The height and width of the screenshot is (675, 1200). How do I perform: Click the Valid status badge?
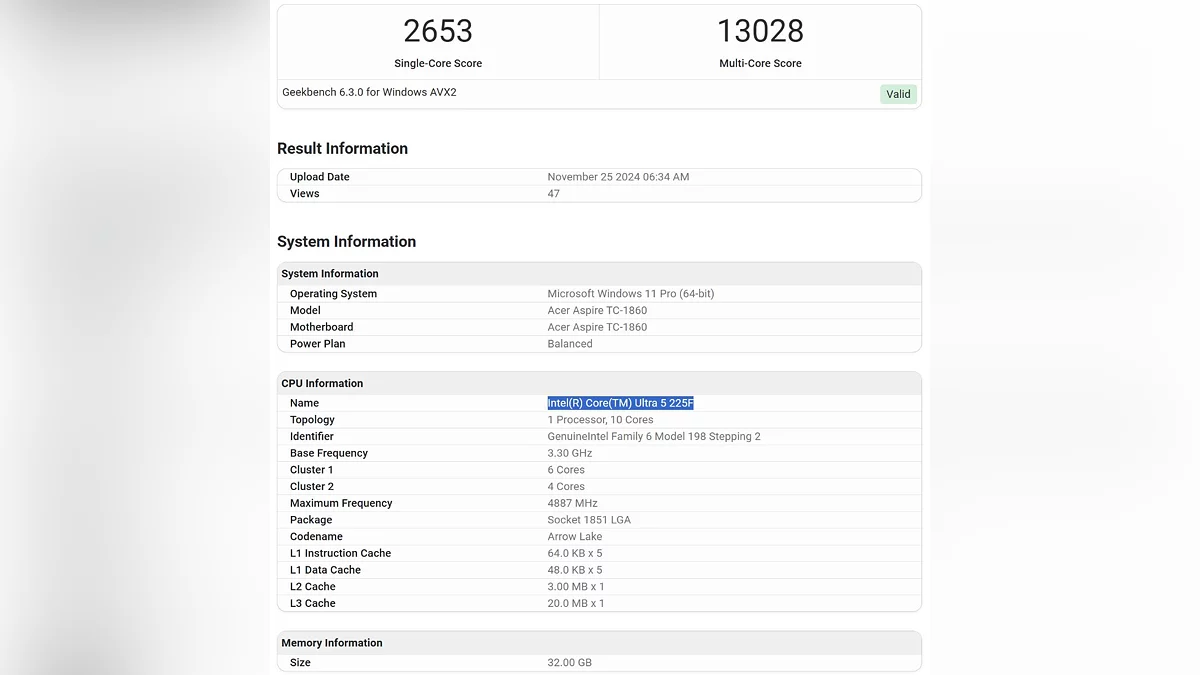pyautogui.click(x=898, y=94)
